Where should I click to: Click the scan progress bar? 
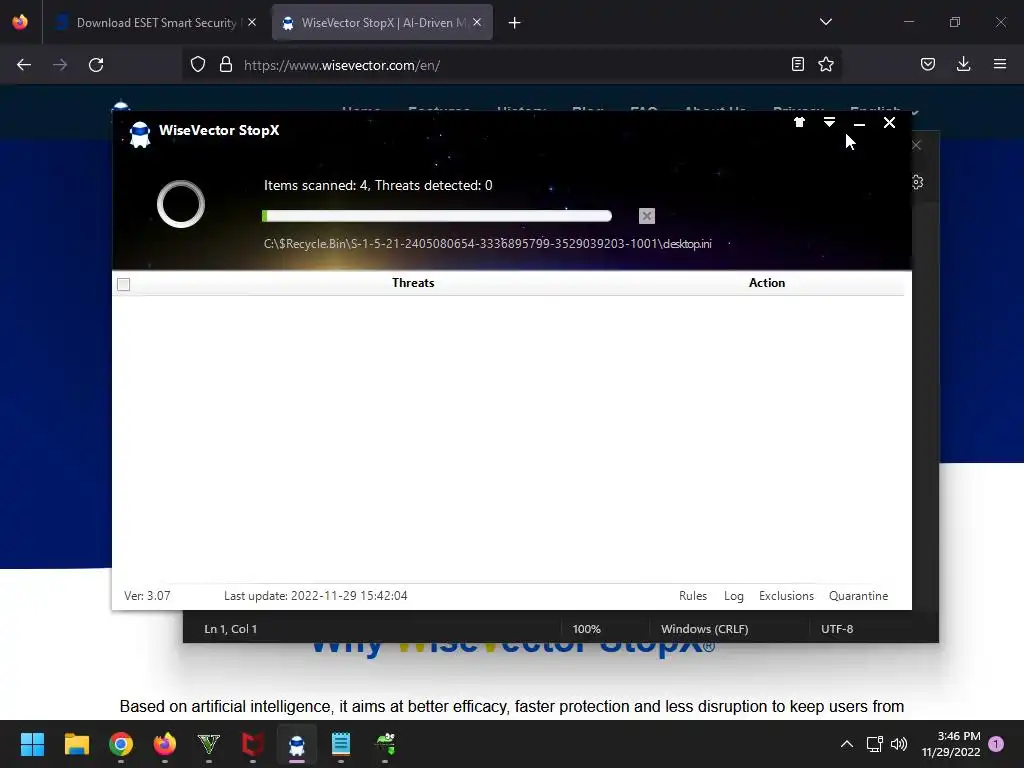(x=436, y=216)
